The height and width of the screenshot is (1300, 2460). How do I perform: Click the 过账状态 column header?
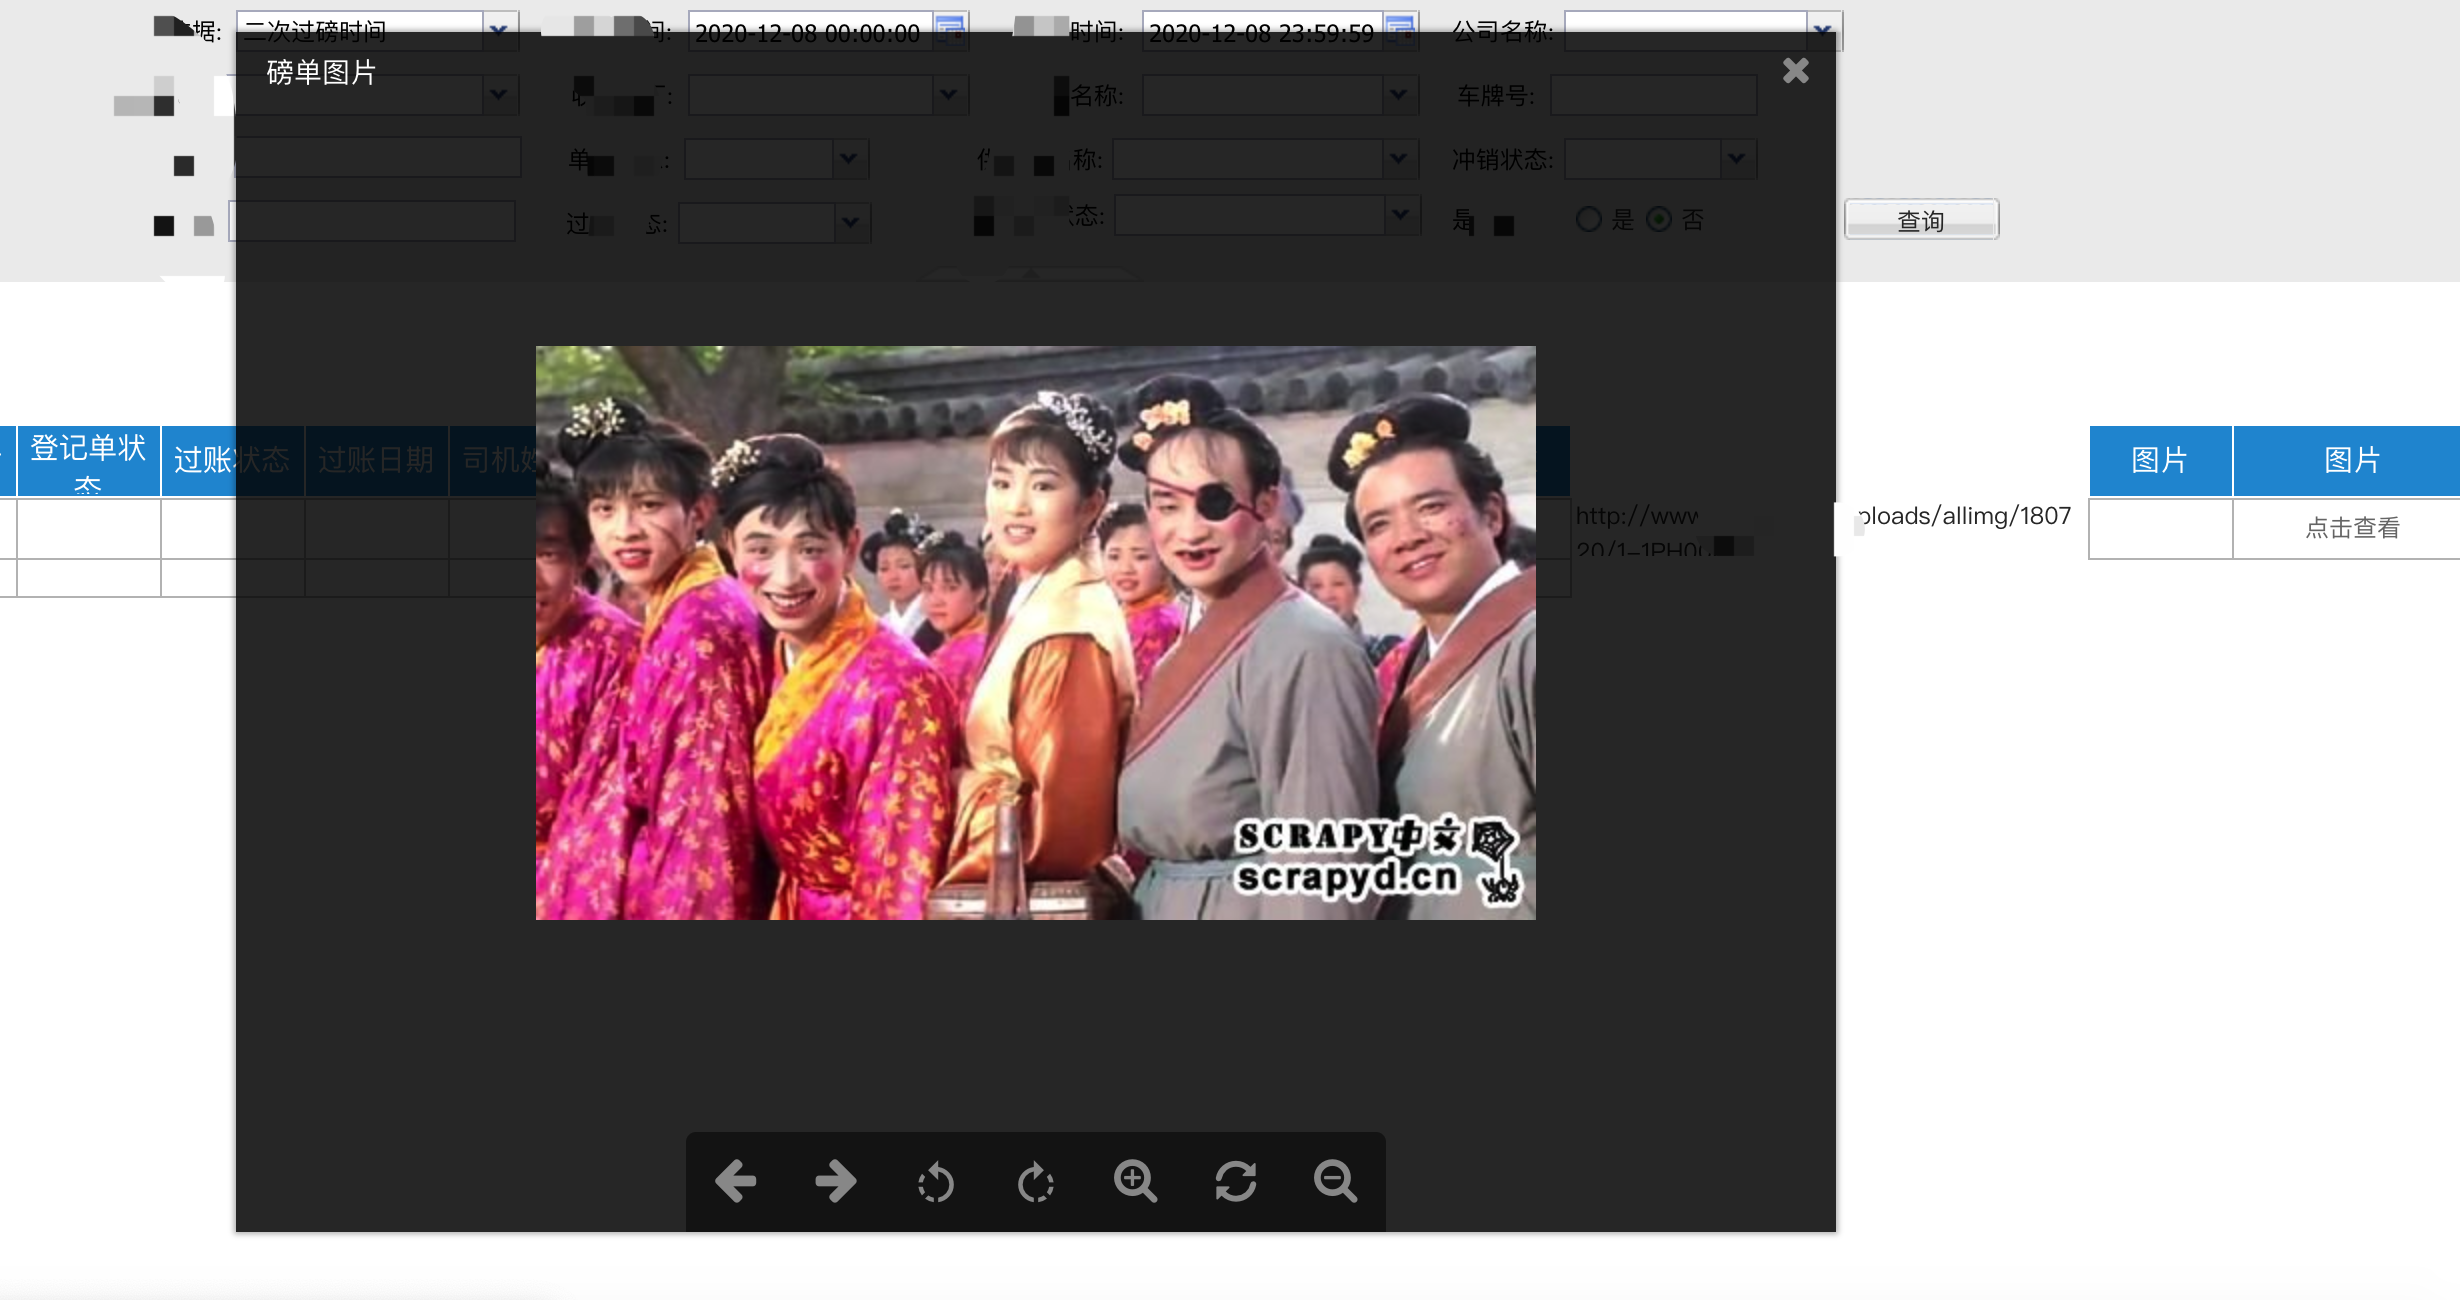coord(232,460)
